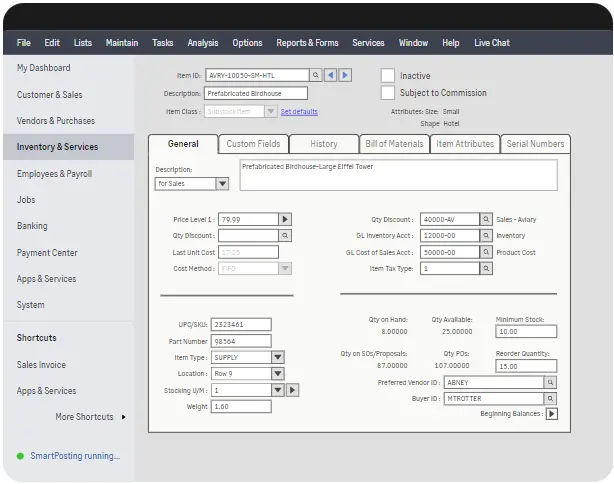Enable Subject to Commission checkbox
Screen dimensions: 614x484
click(388, 93)
